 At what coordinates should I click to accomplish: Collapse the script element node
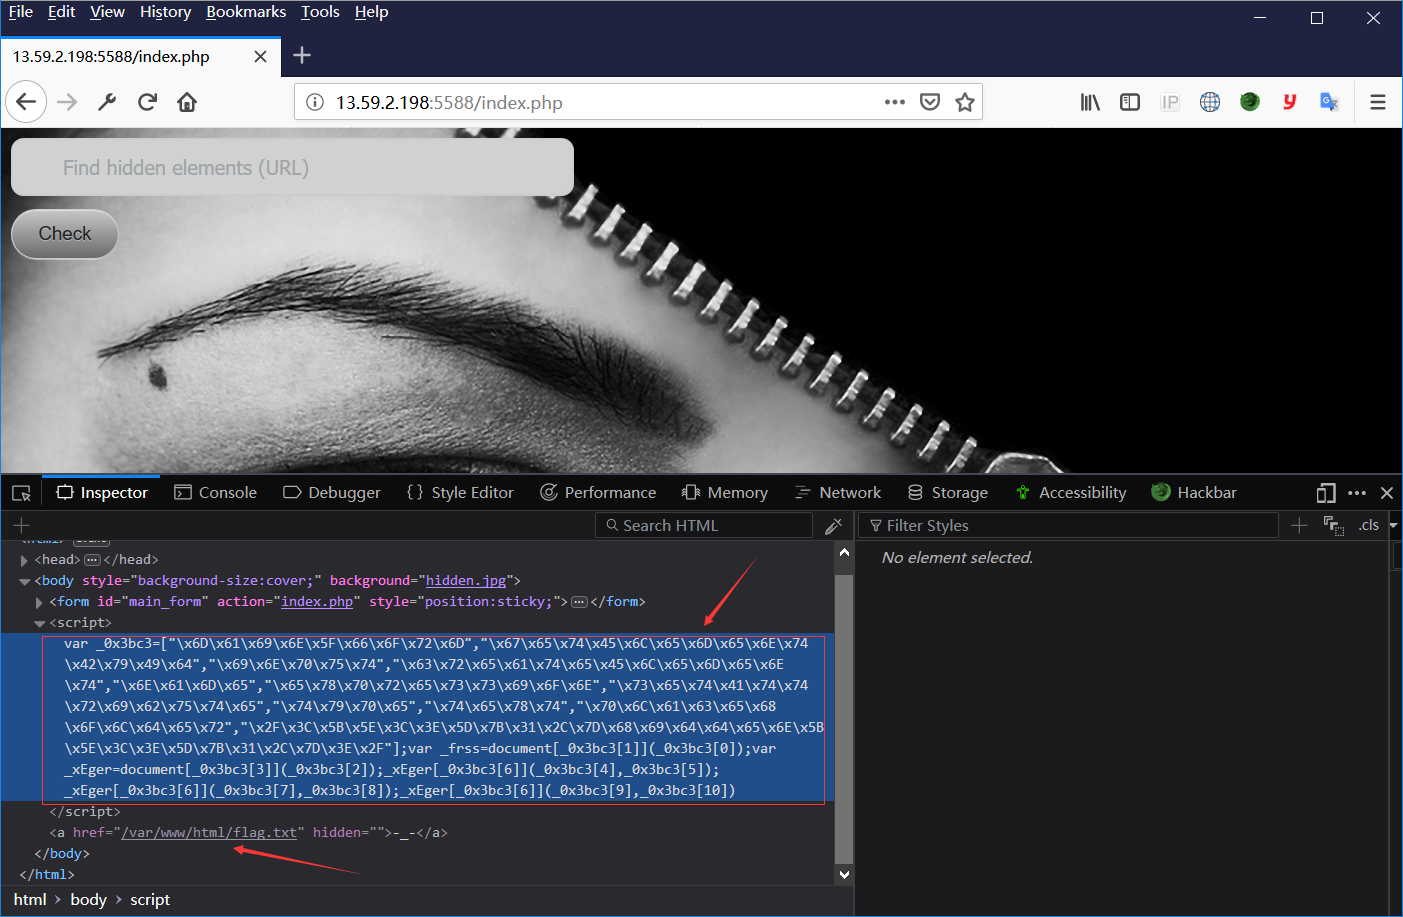39,623
